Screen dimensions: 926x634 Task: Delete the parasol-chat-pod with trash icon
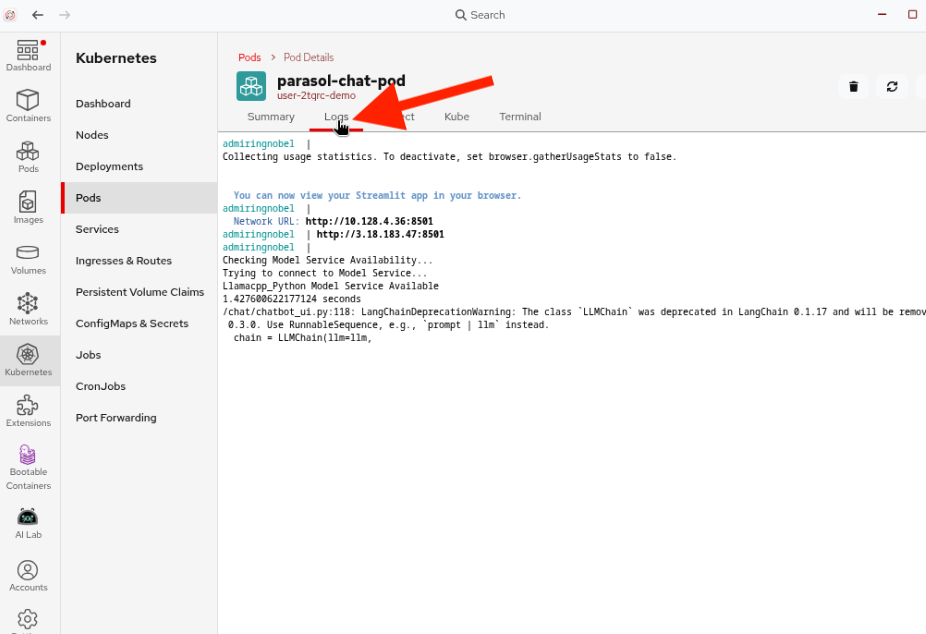(853, 87)
